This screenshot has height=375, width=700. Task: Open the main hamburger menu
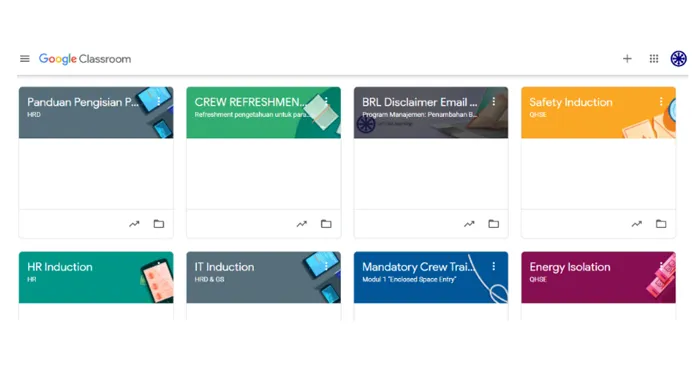coord(25,58)
